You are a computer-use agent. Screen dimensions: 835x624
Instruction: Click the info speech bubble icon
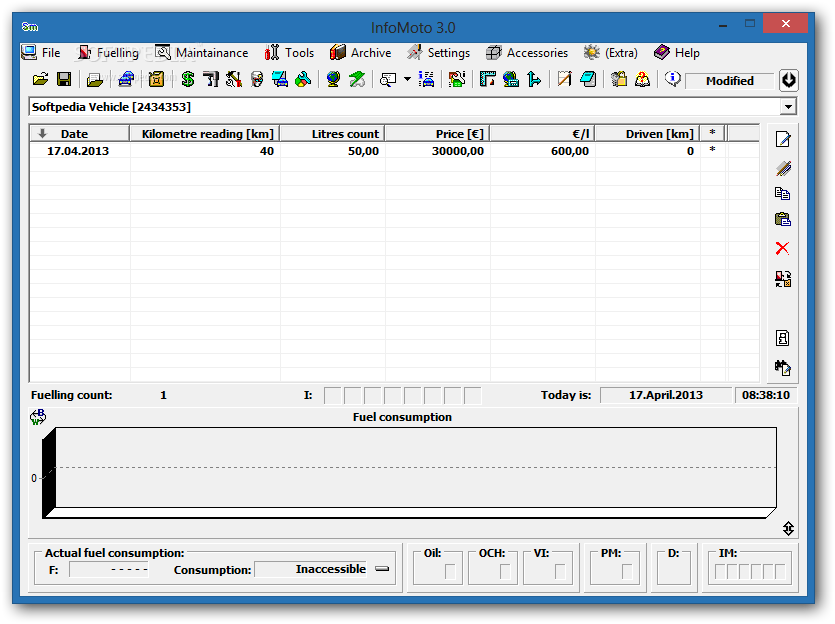tap(673, 79)
